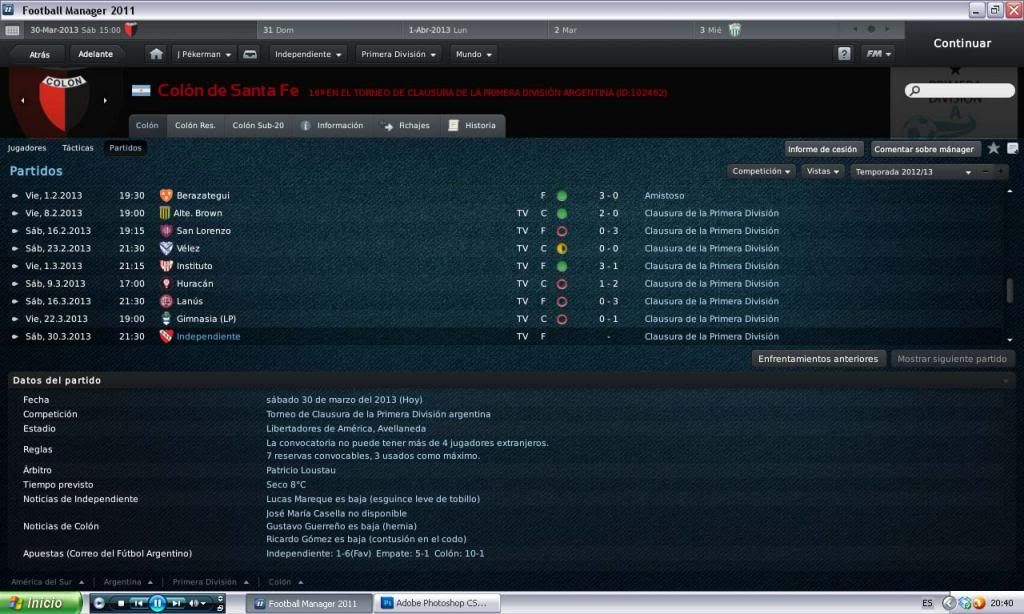
Task: Change season in the Temporada 2012/13 dropdown
Action: pos(913,172)
